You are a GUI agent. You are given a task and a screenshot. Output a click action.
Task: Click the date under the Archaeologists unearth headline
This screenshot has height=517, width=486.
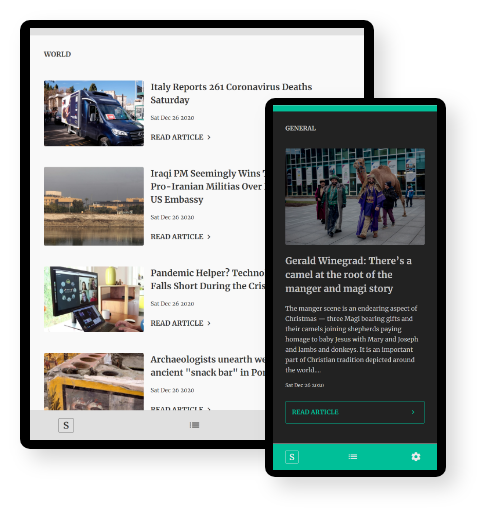(x=172, y=390)
